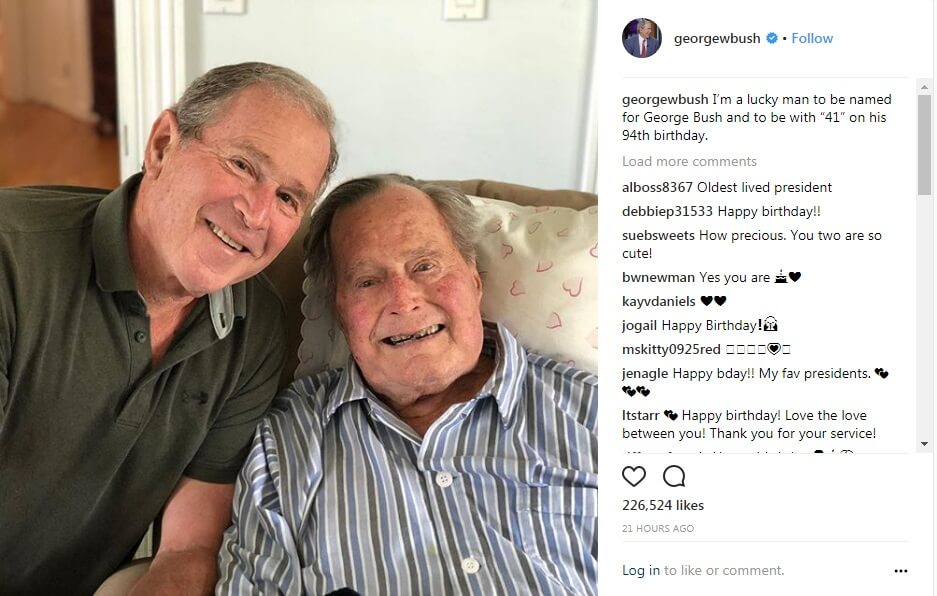Click the heart like icon

(633, 476)
